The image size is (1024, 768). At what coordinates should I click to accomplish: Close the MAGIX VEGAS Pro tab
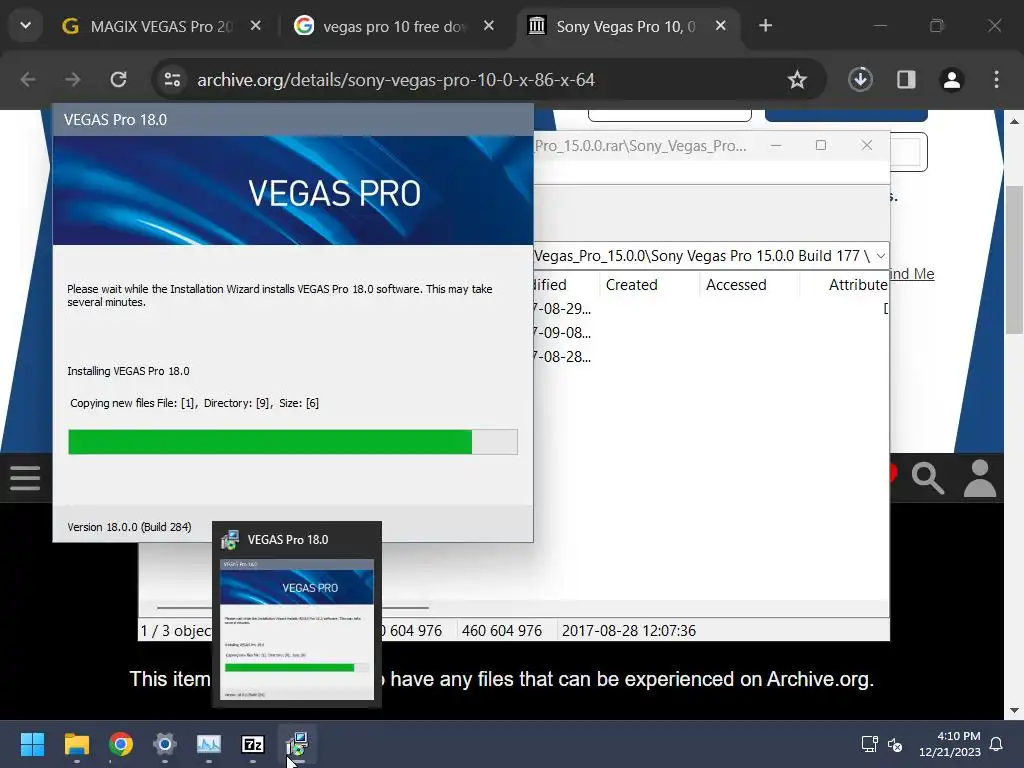coord(256,25)
